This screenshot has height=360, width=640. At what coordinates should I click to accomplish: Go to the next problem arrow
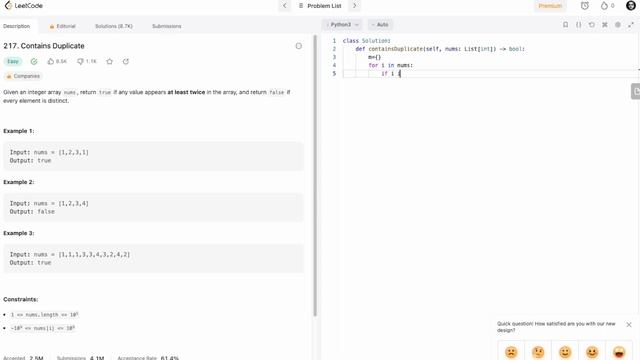pyautogui.click(x=354, y=6)
